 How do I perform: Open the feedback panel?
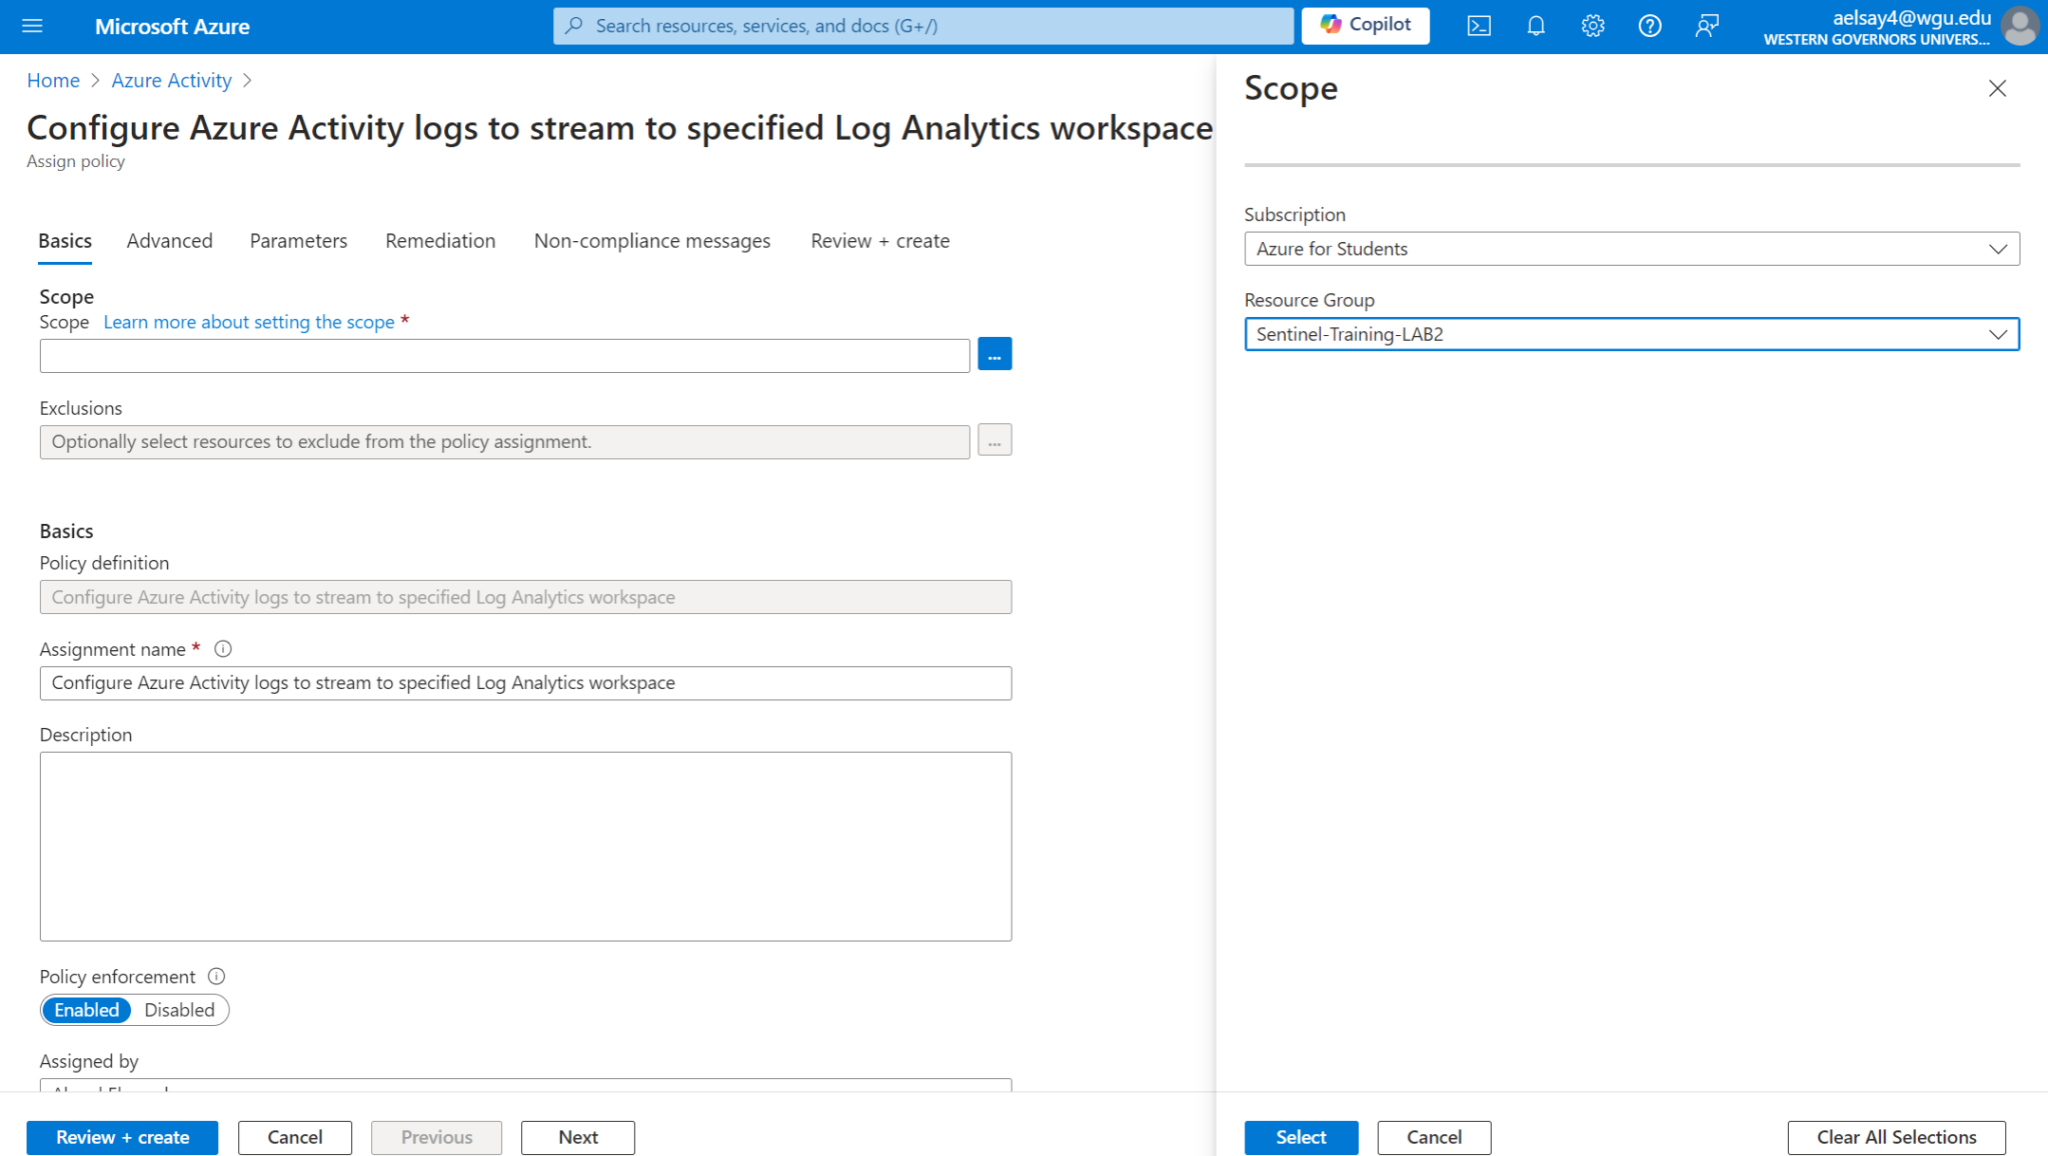click(x=1707, y=26)
